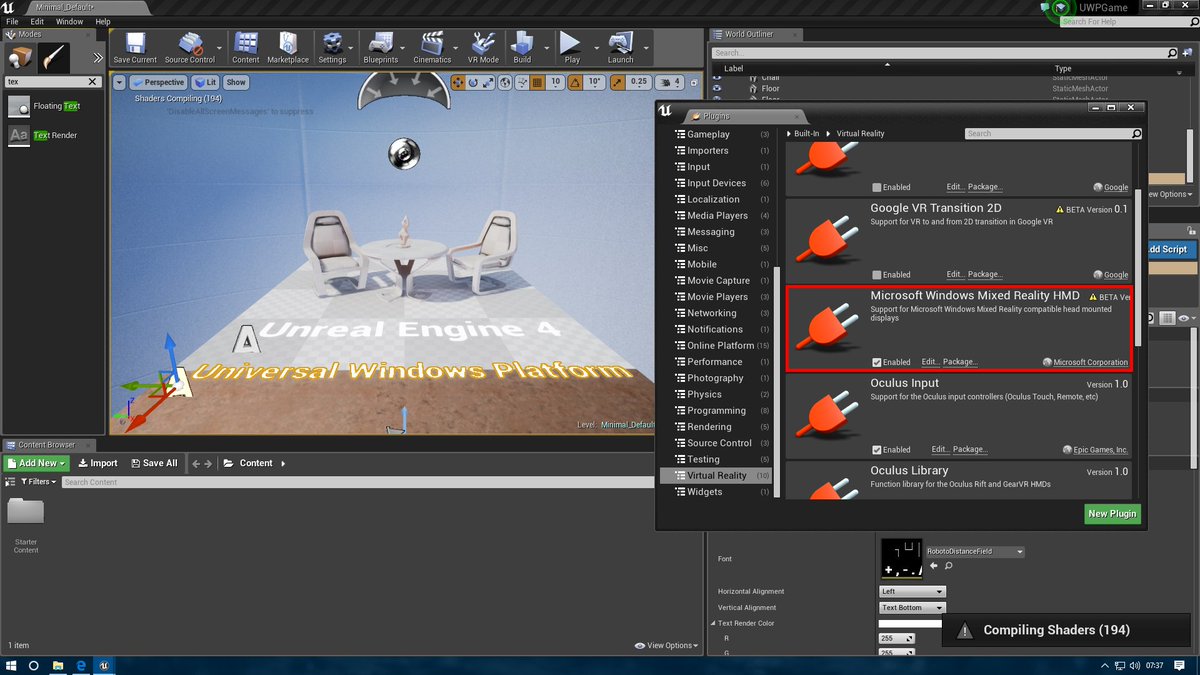The height and width of the screenshot is (675, 1200).
Task: Toggle Enabled checkbox for Oculus Input
Action: 877,450
